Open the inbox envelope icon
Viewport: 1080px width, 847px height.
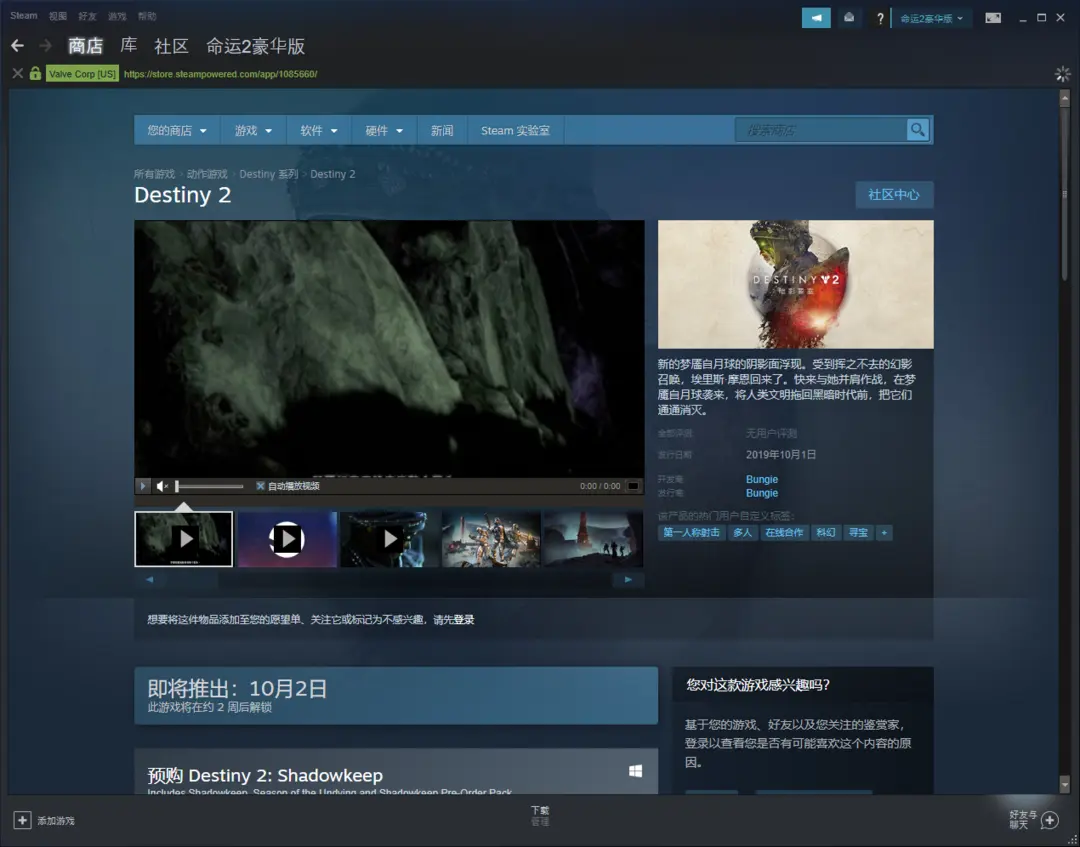click(849, 18)
